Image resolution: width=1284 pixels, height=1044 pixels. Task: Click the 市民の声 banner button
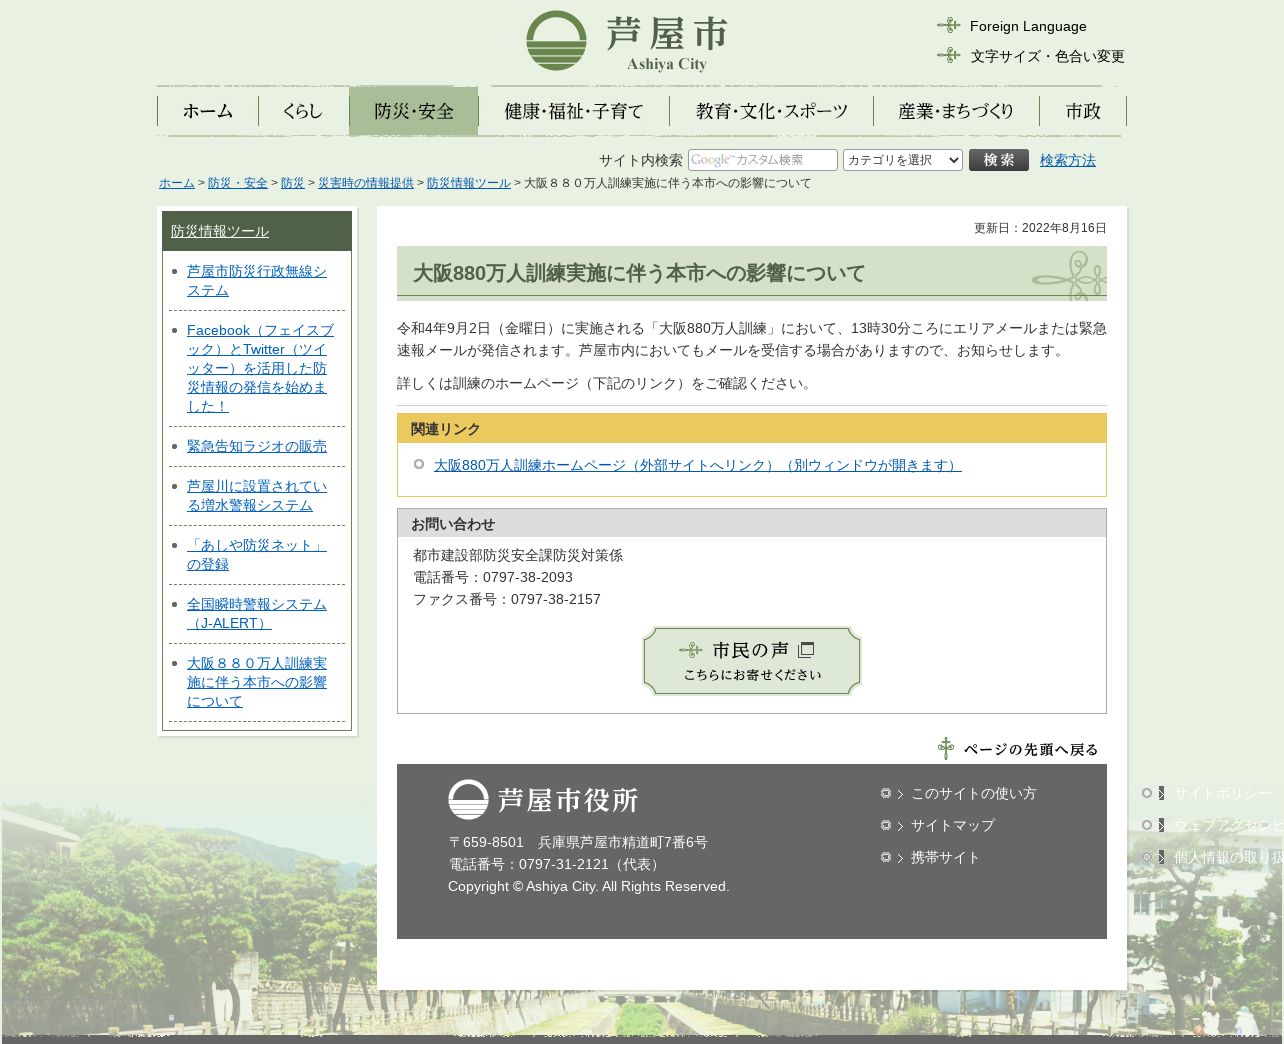click(x=752, y=661)
